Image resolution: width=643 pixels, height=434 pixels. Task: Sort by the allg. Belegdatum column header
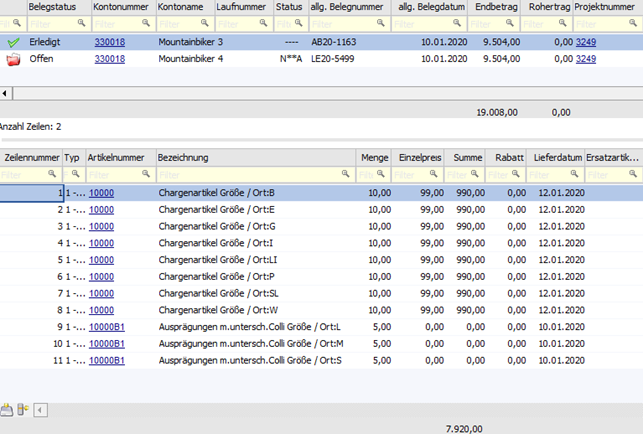coord(432,7)
